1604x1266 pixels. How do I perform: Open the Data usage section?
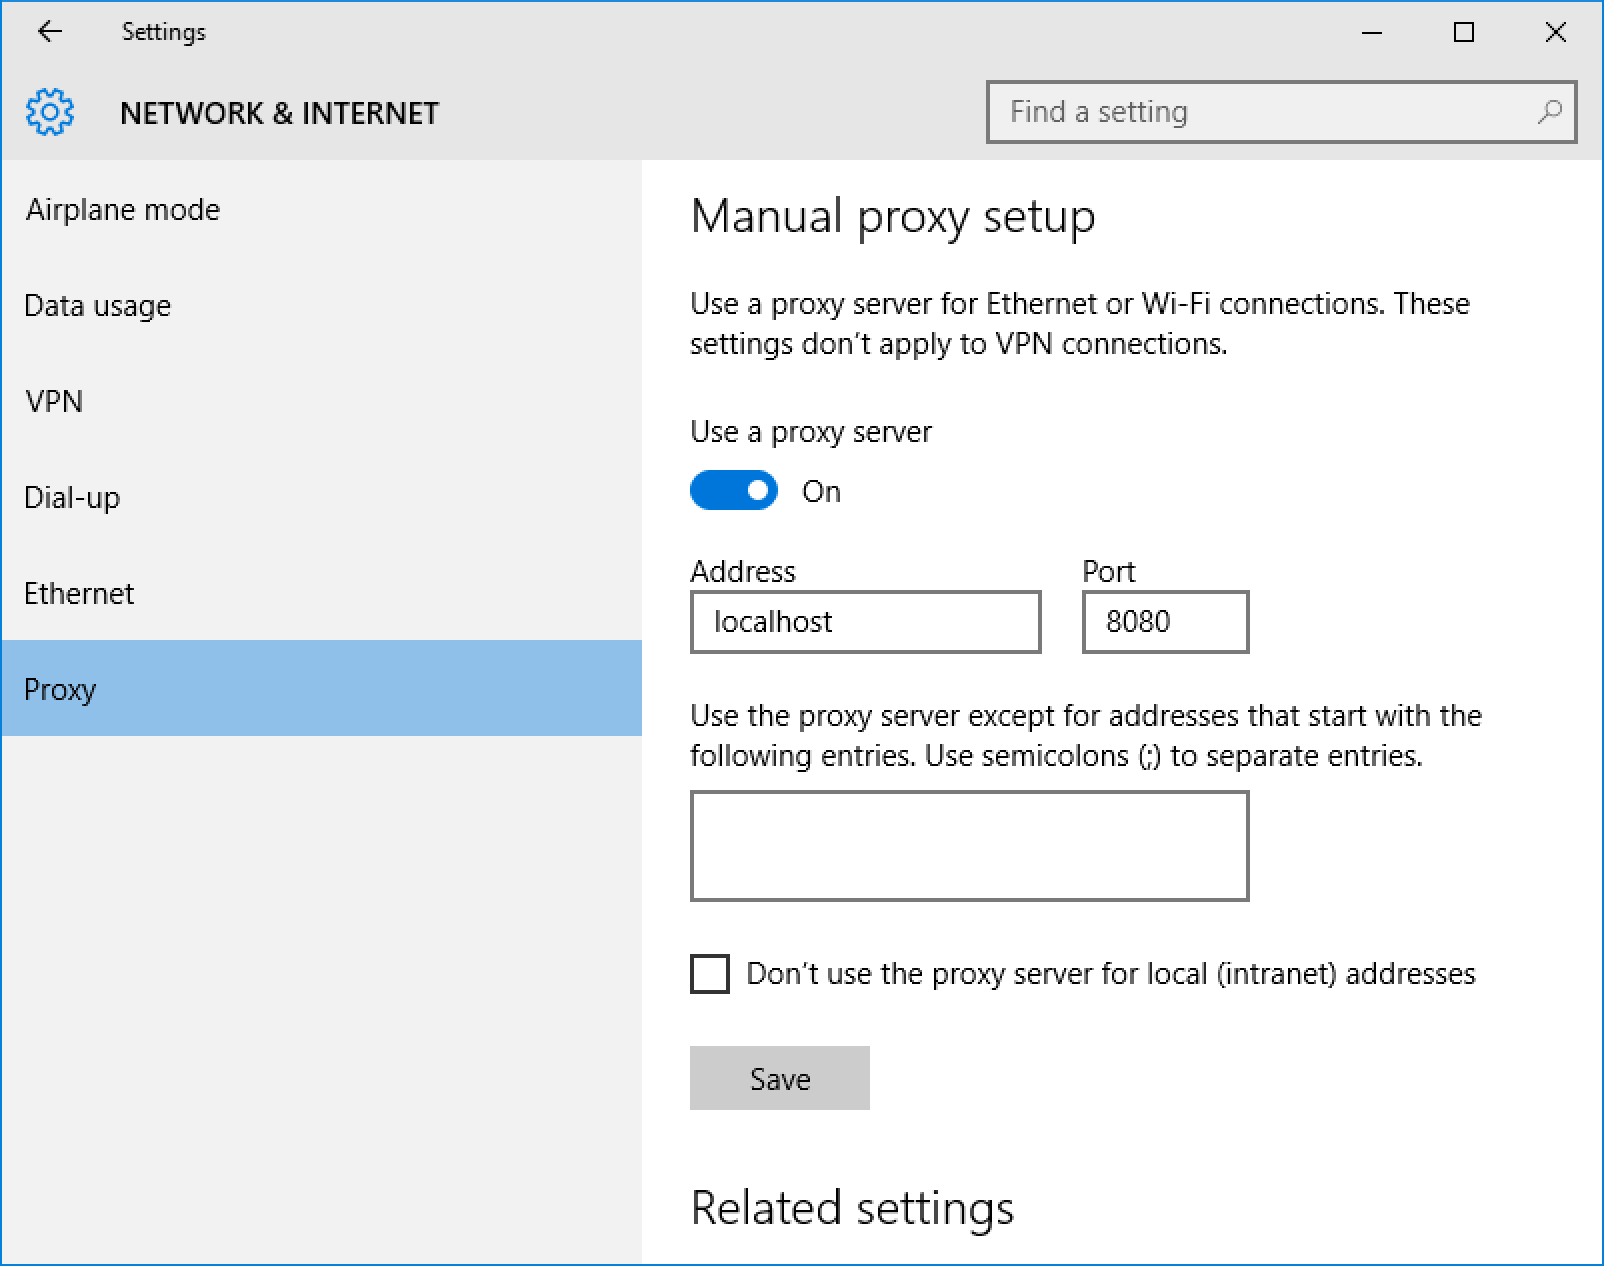[x=321, y=305]
